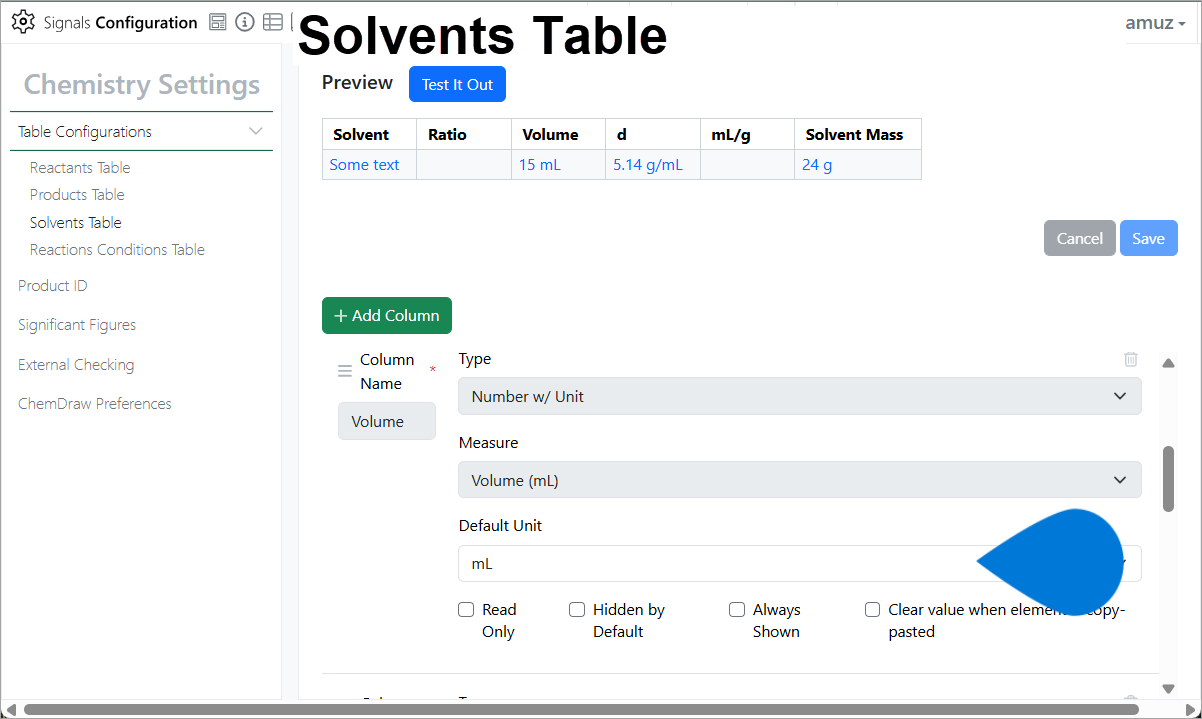1202x719 pixels.
Task: Open the ChemDraw Preferences section
Action: click(x=94, y=403)
